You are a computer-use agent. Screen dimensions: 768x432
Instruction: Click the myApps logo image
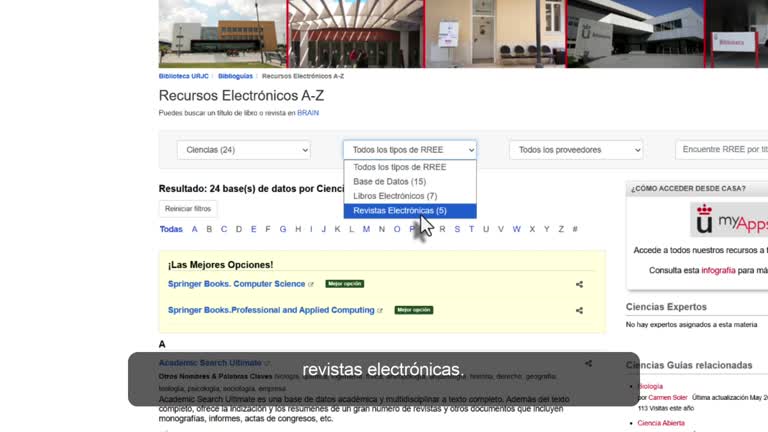tap(730, 220)
